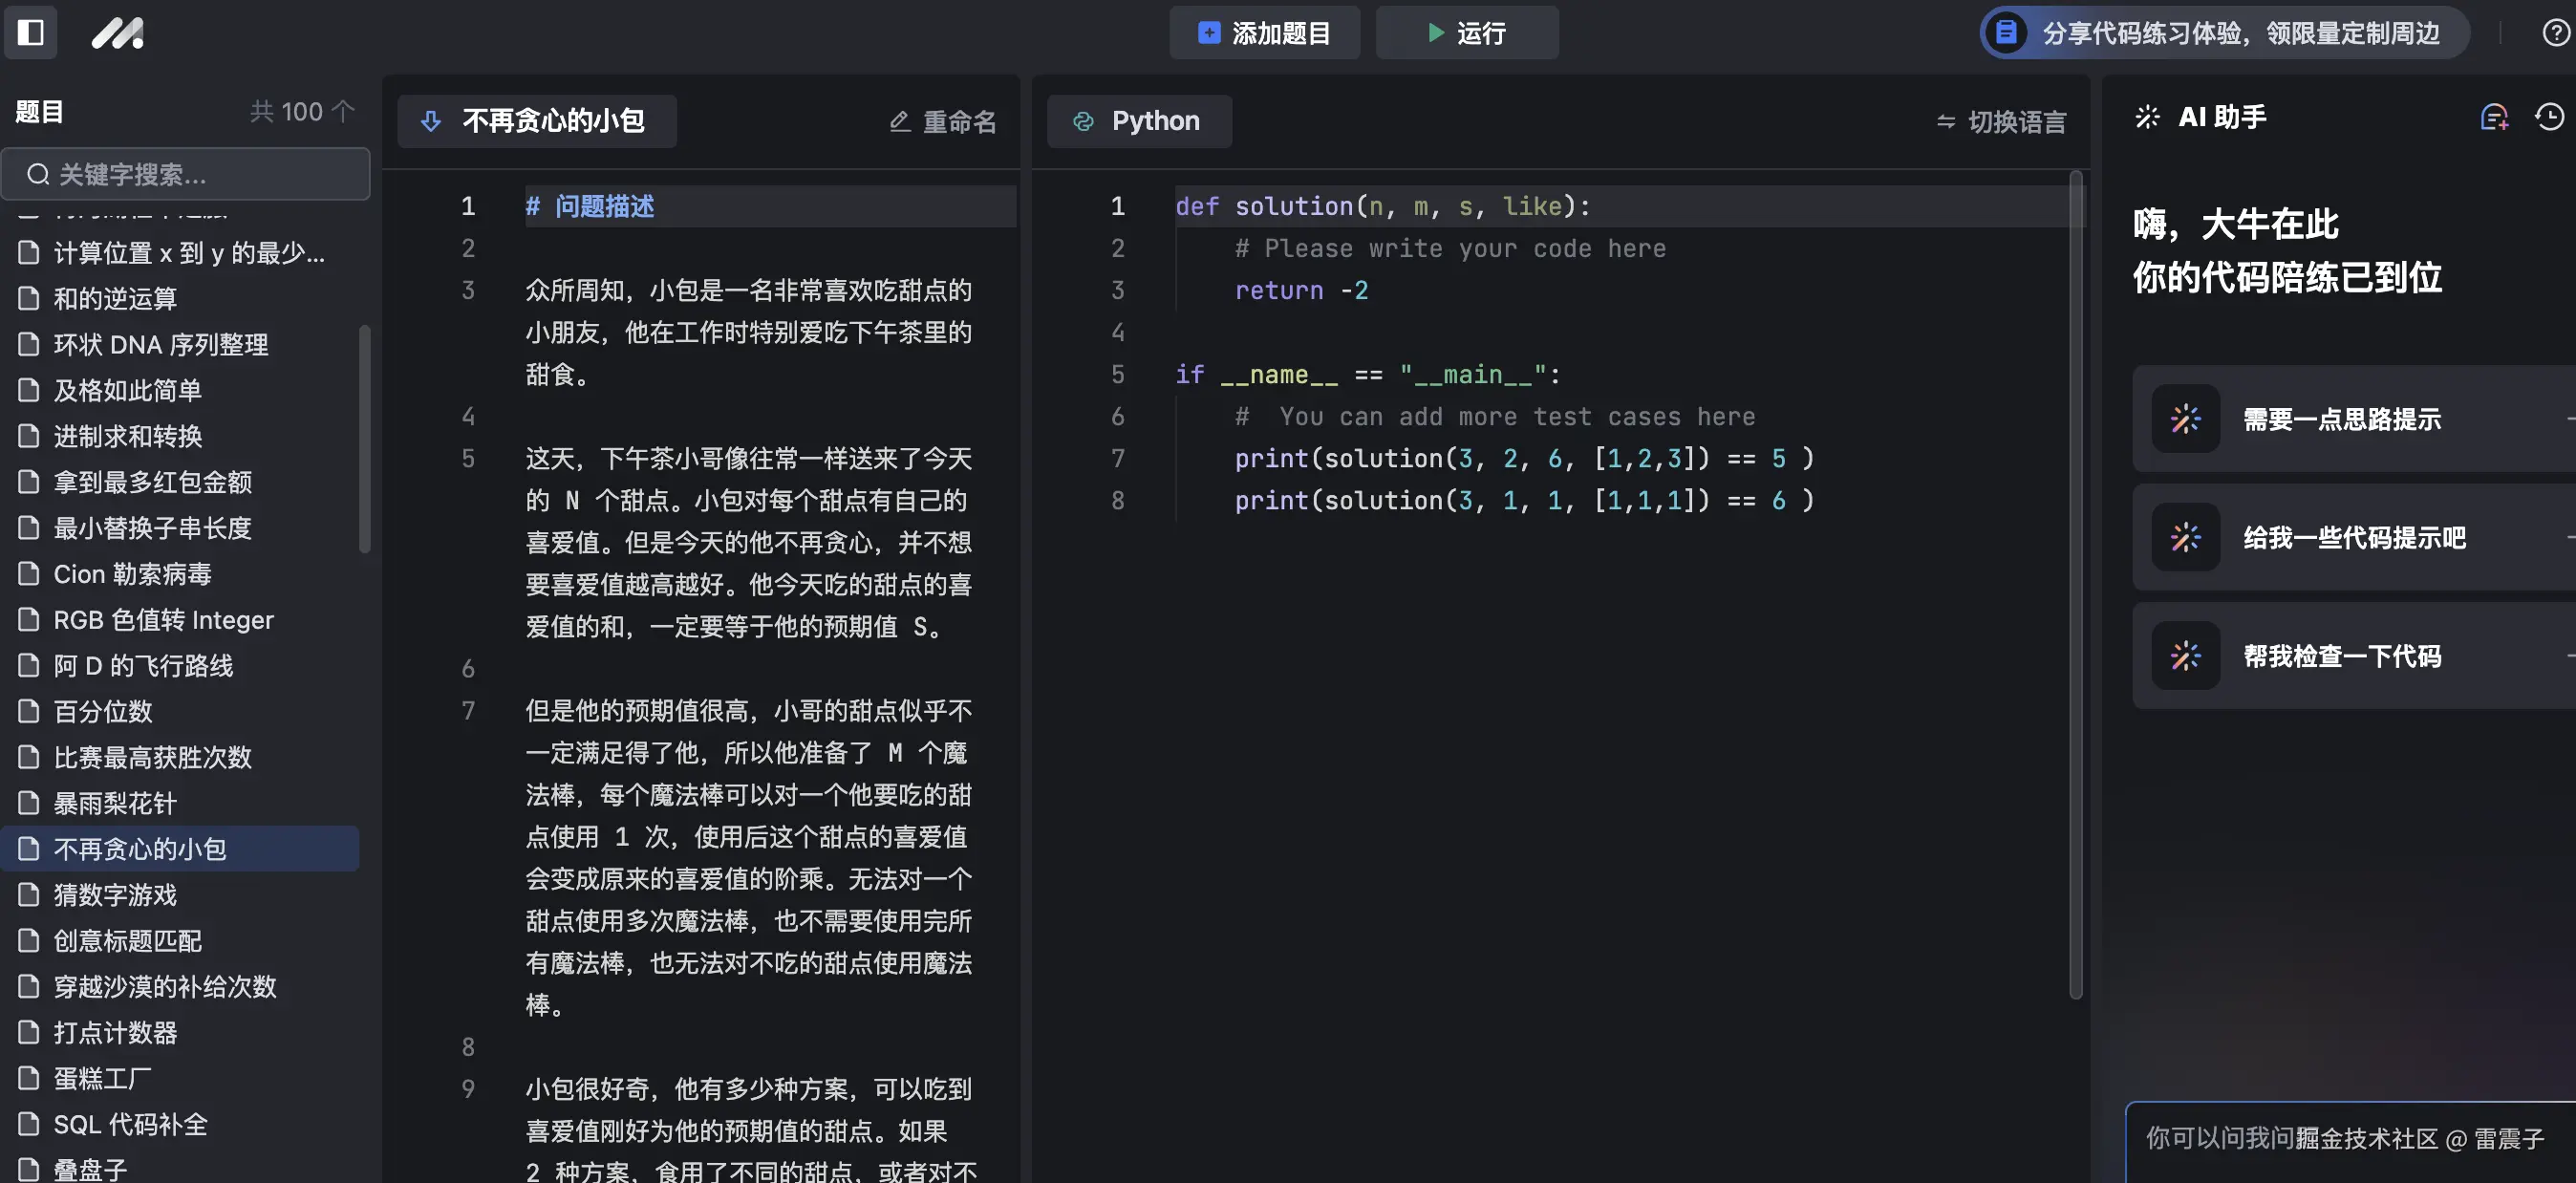The width and height of the screenshot is (2576, 1183).
Task: Toggle the sidebar collapse button top-left
Action: point(30,33)
